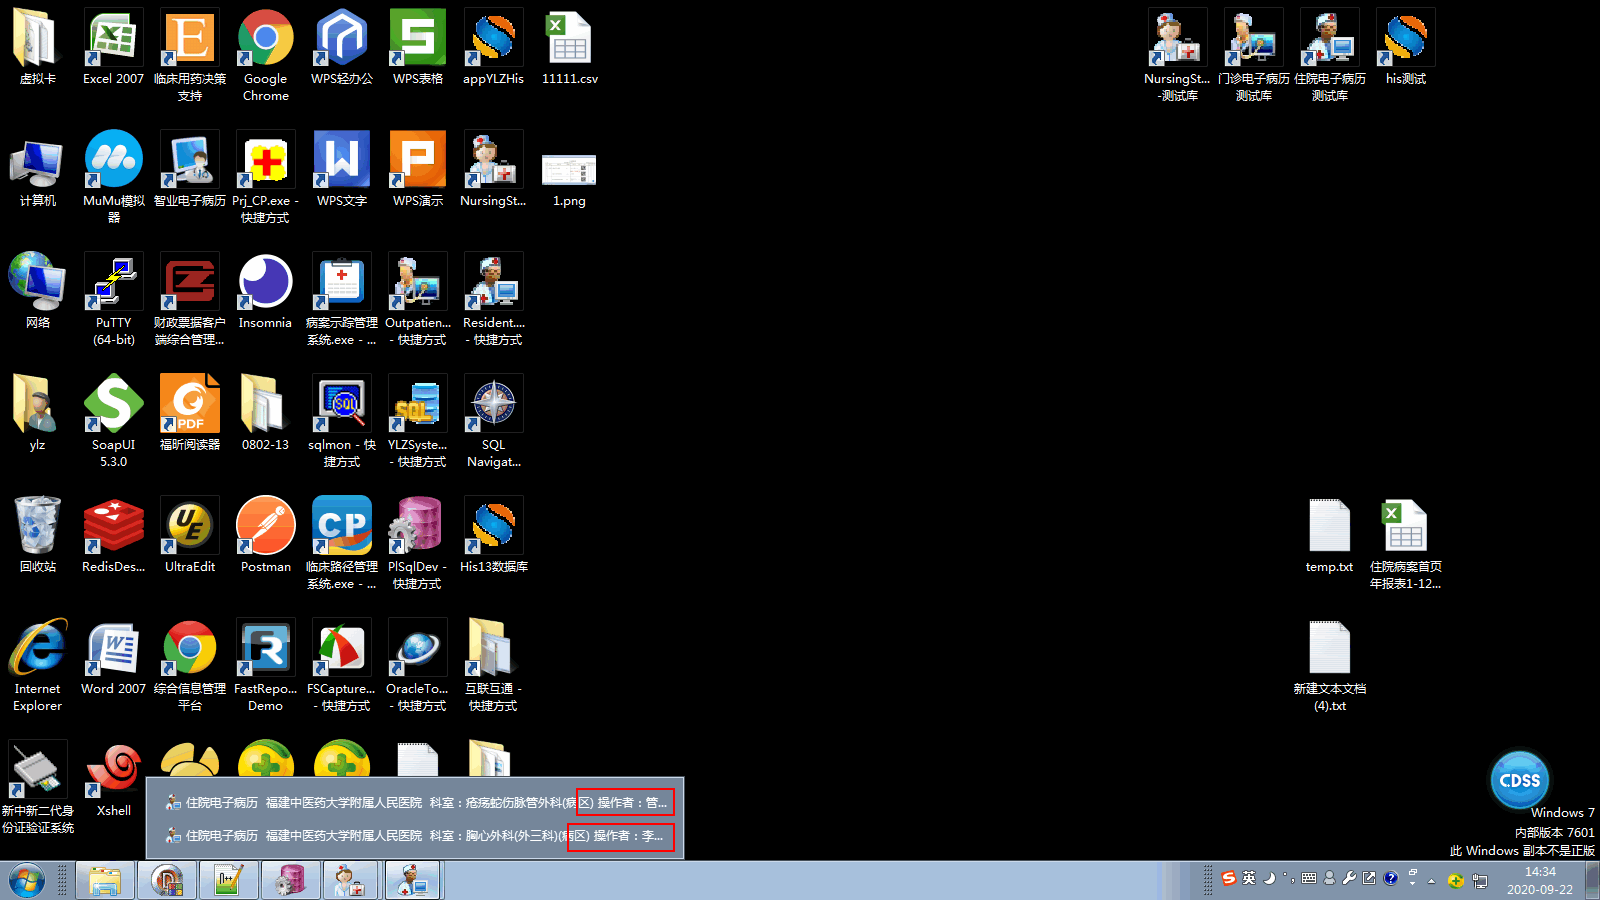The width and height of the screenshot is (1600, 900).
Task: Select the Internet Explorer desktop icon
Action: pos(38,666)
